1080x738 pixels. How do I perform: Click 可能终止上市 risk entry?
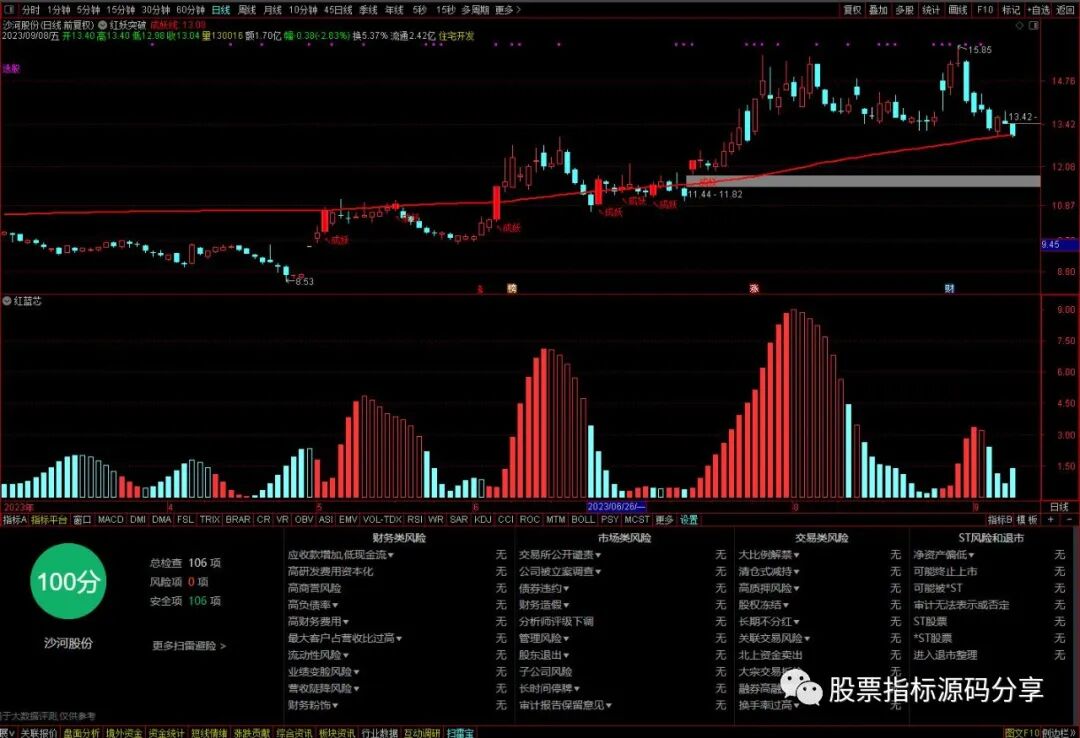pos(945,571)
